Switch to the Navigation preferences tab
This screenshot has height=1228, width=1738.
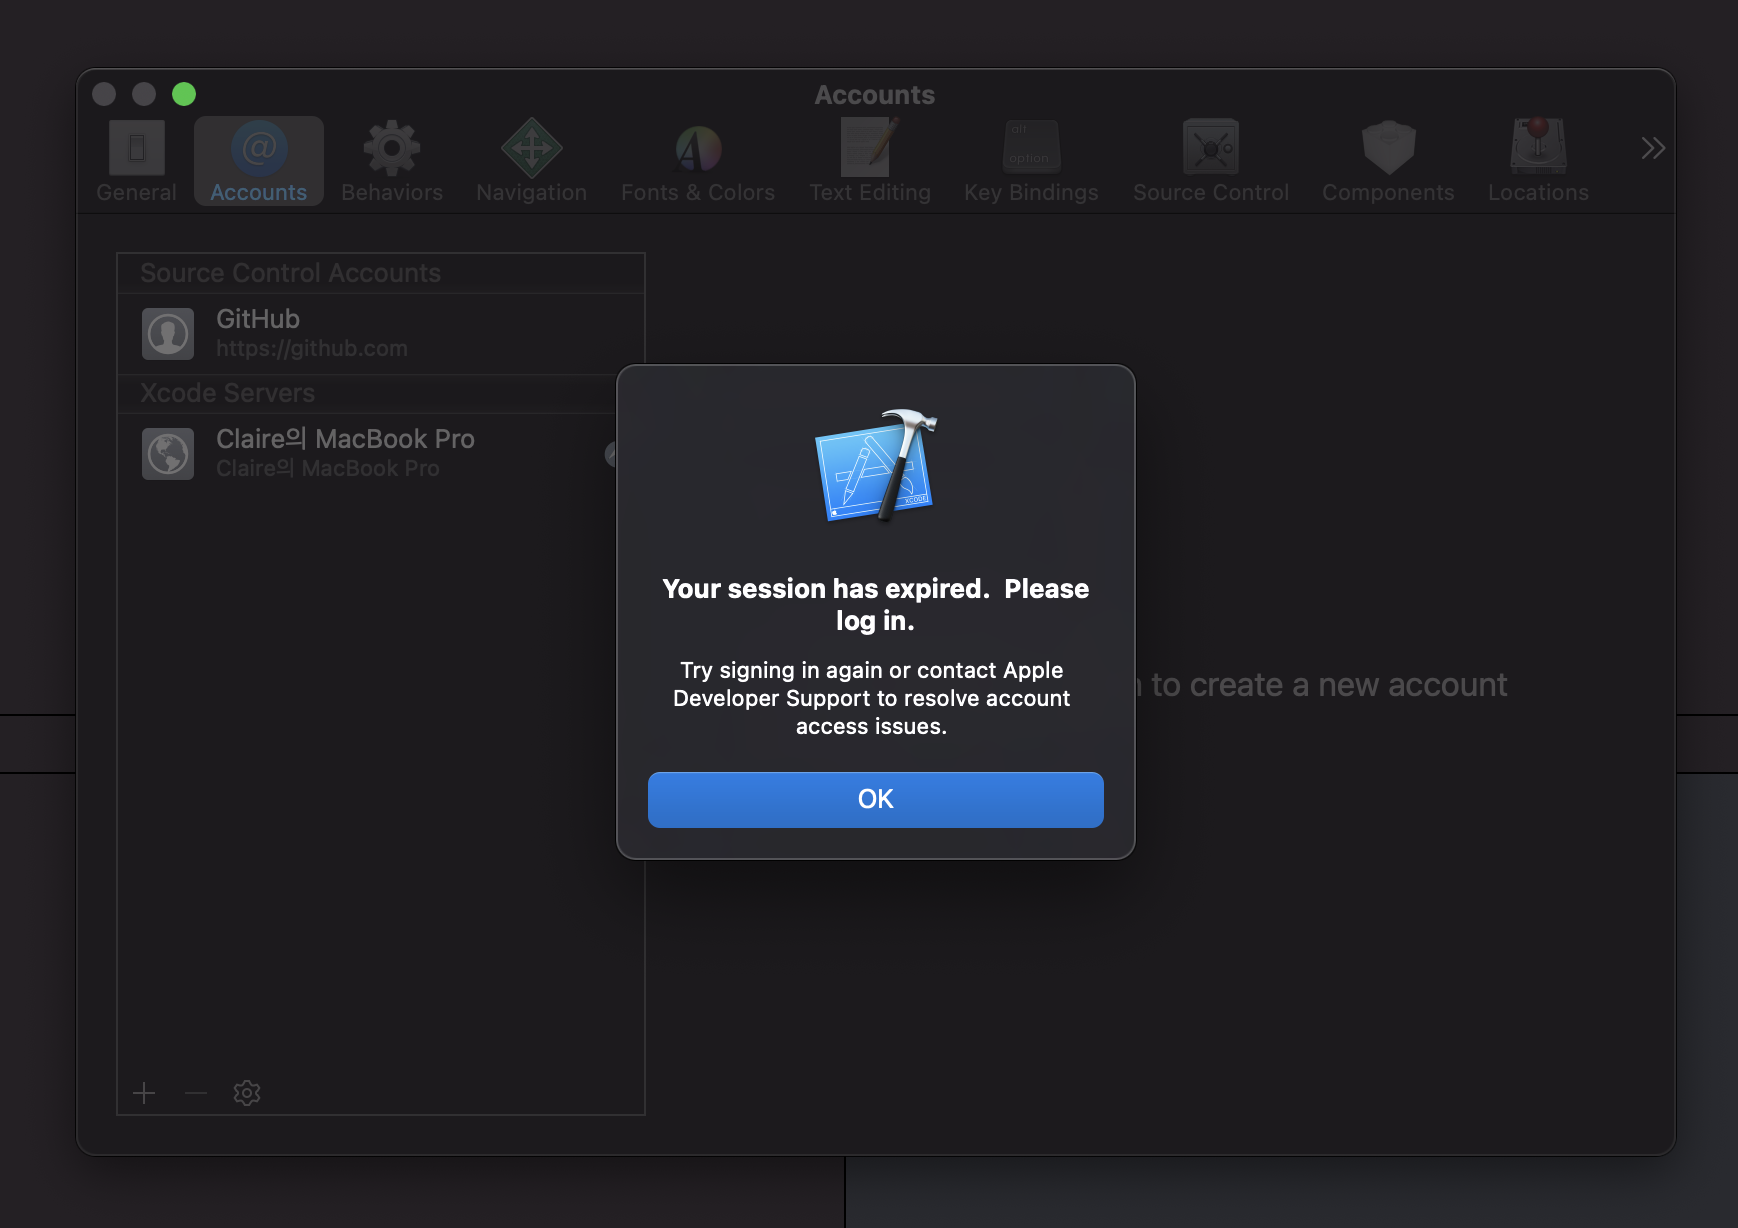[532, 162]
